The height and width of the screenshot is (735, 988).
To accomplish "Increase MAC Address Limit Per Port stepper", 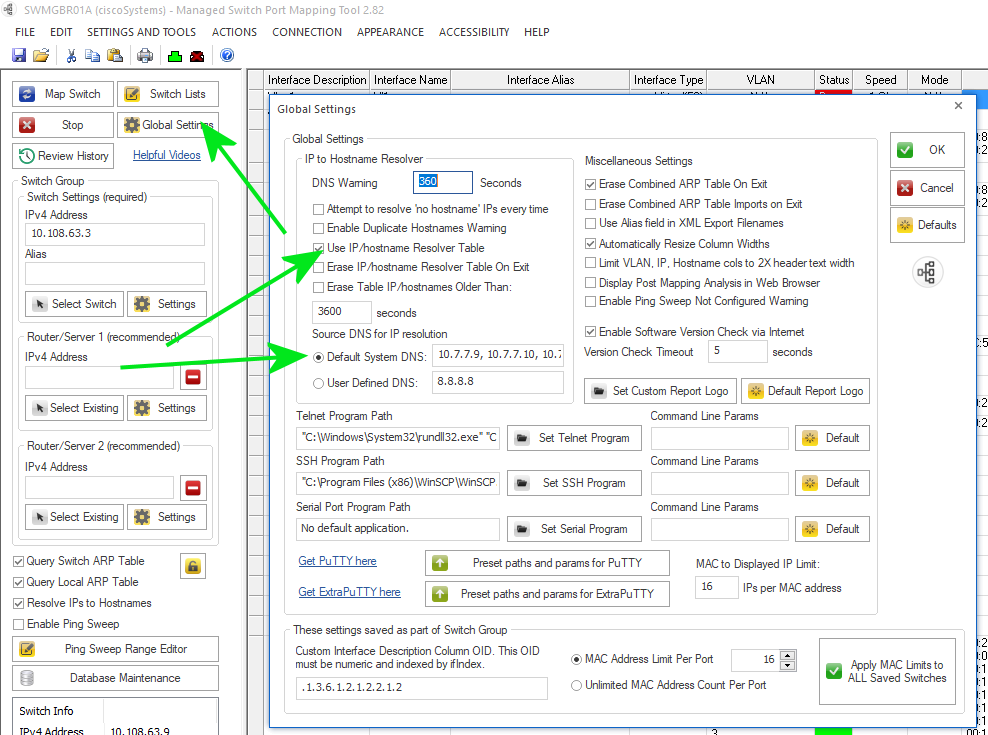I will 788,655.
